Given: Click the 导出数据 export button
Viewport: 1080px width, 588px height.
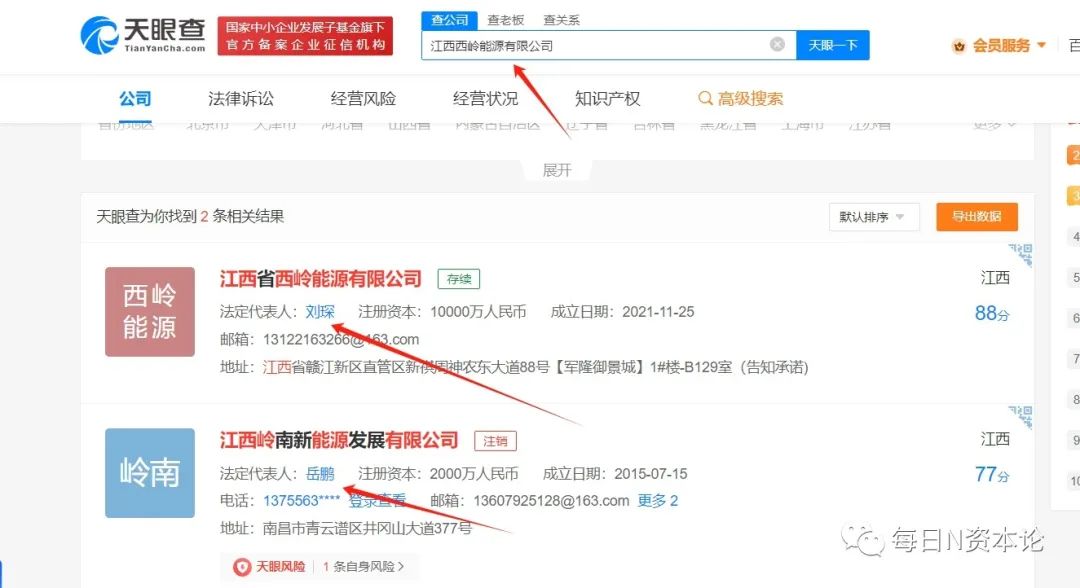Looking at the screenshot, I should (x=977, y=217).
